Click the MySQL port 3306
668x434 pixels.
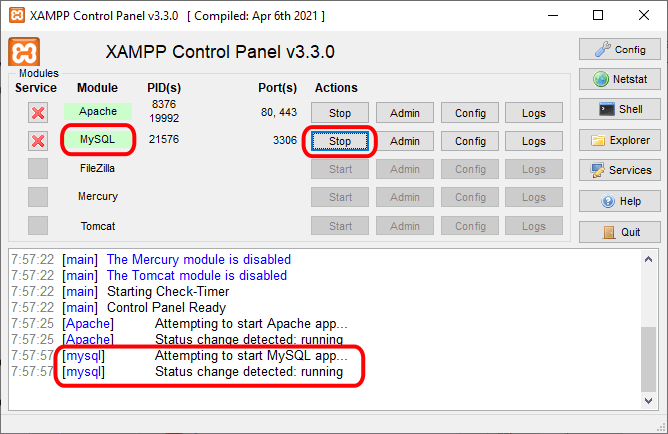coord(285,140)
